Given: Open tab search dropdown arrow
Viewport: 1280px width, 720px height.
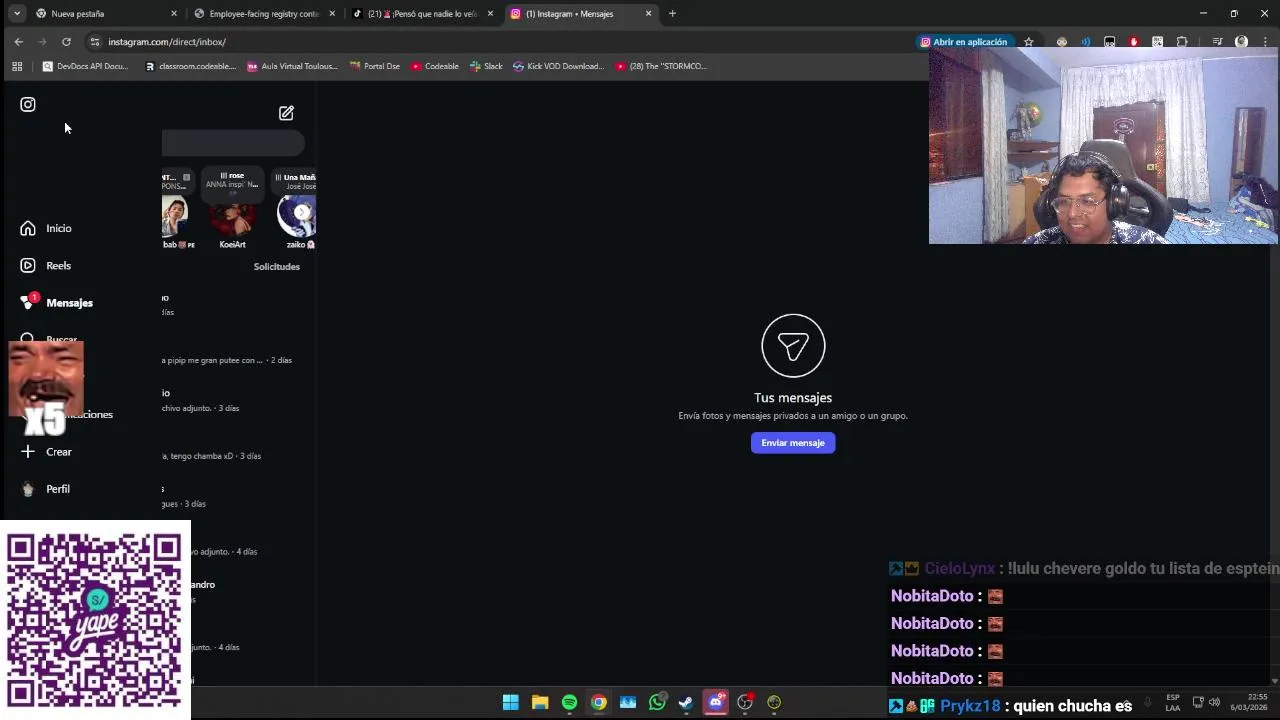Looking at the screenshot, I should 16,14.
